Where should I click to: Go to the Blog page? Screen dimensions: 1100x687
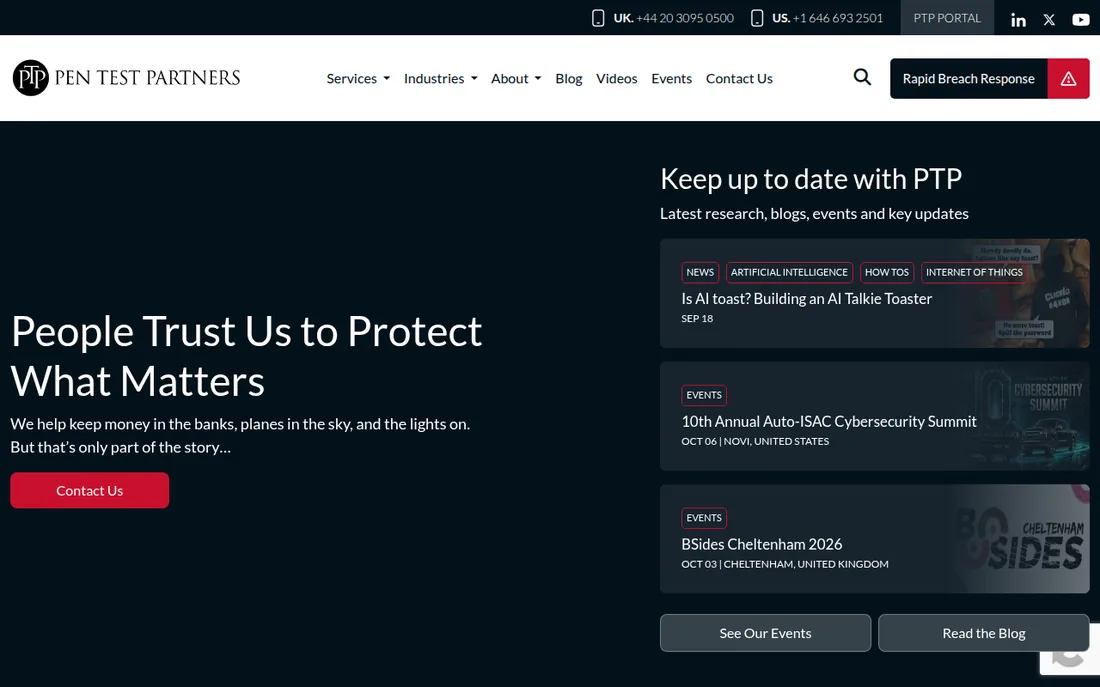[x=568, y=79]
